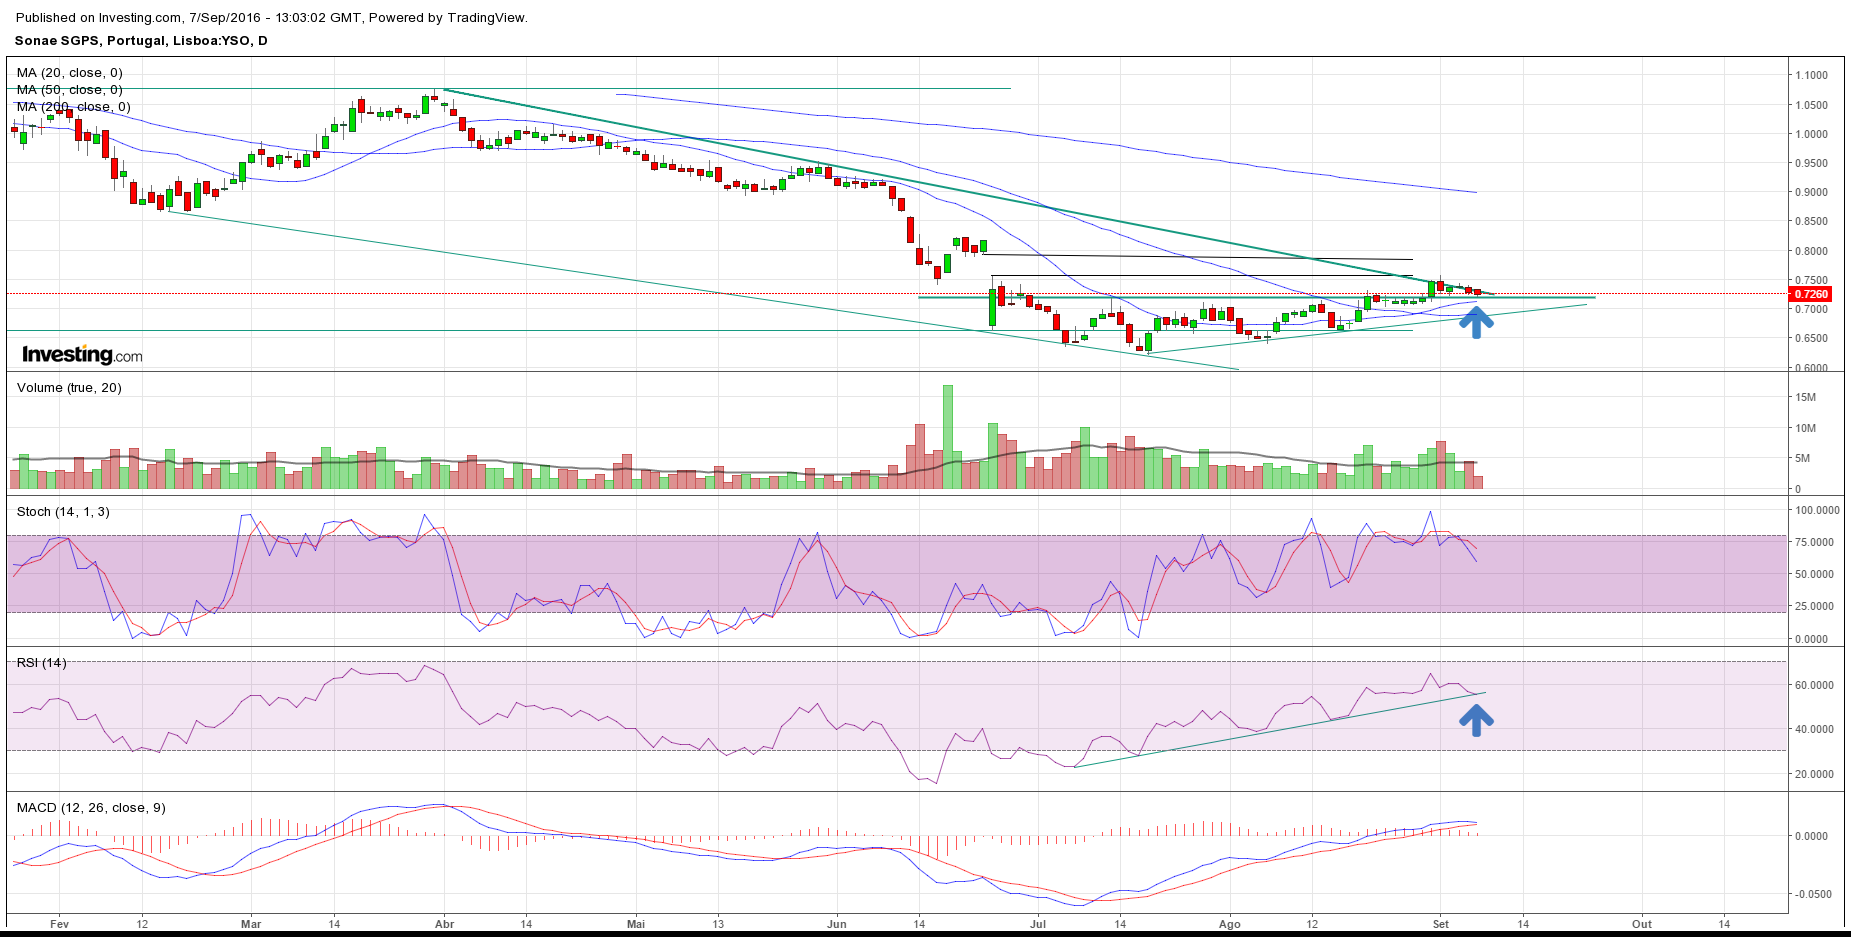
Task: Click the Out month on time axis
Action: (x=1642, y=924)
